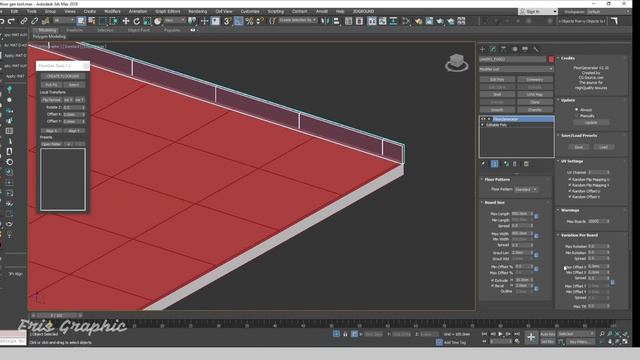This screenshot has width=640, height=360.
Task: Click the Load presets button
Action: click(x=604, y=147)
